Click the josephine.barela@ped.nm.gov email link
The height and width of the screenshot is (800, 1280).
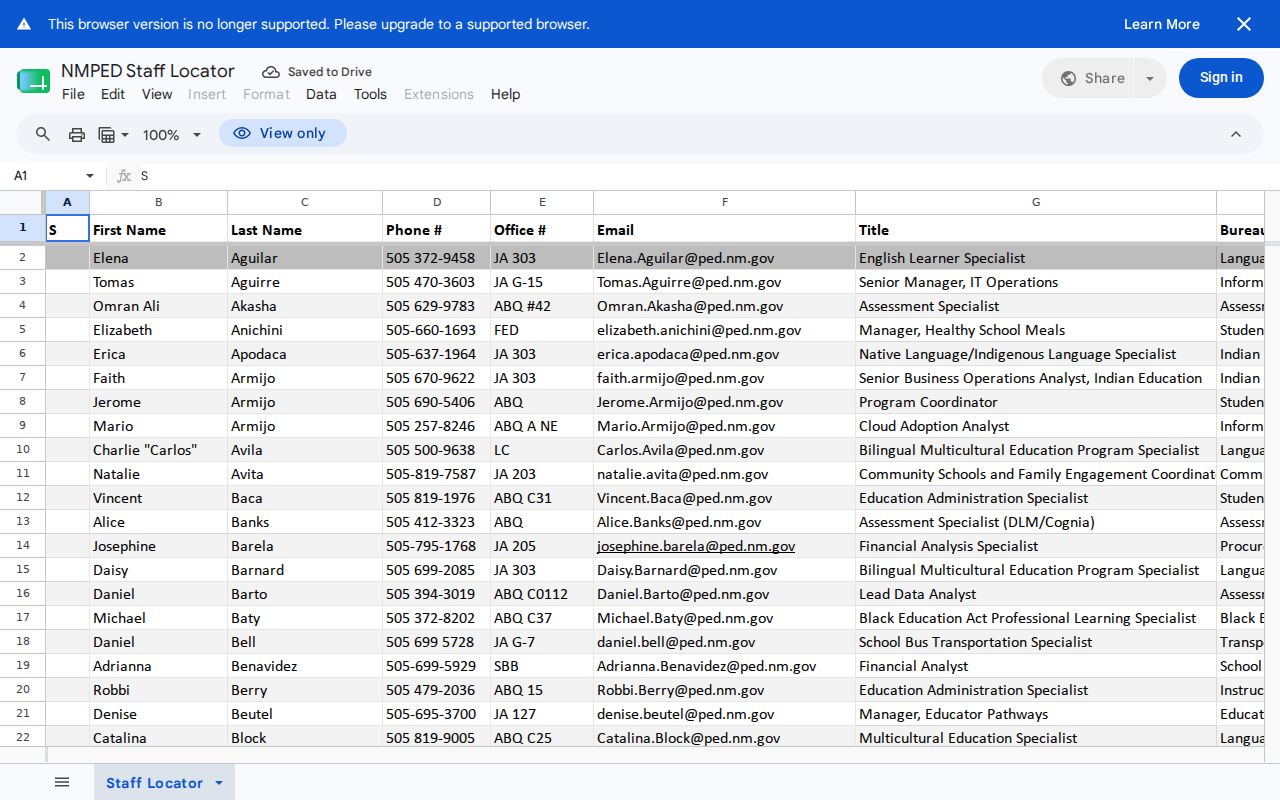[x=696, y=546]
